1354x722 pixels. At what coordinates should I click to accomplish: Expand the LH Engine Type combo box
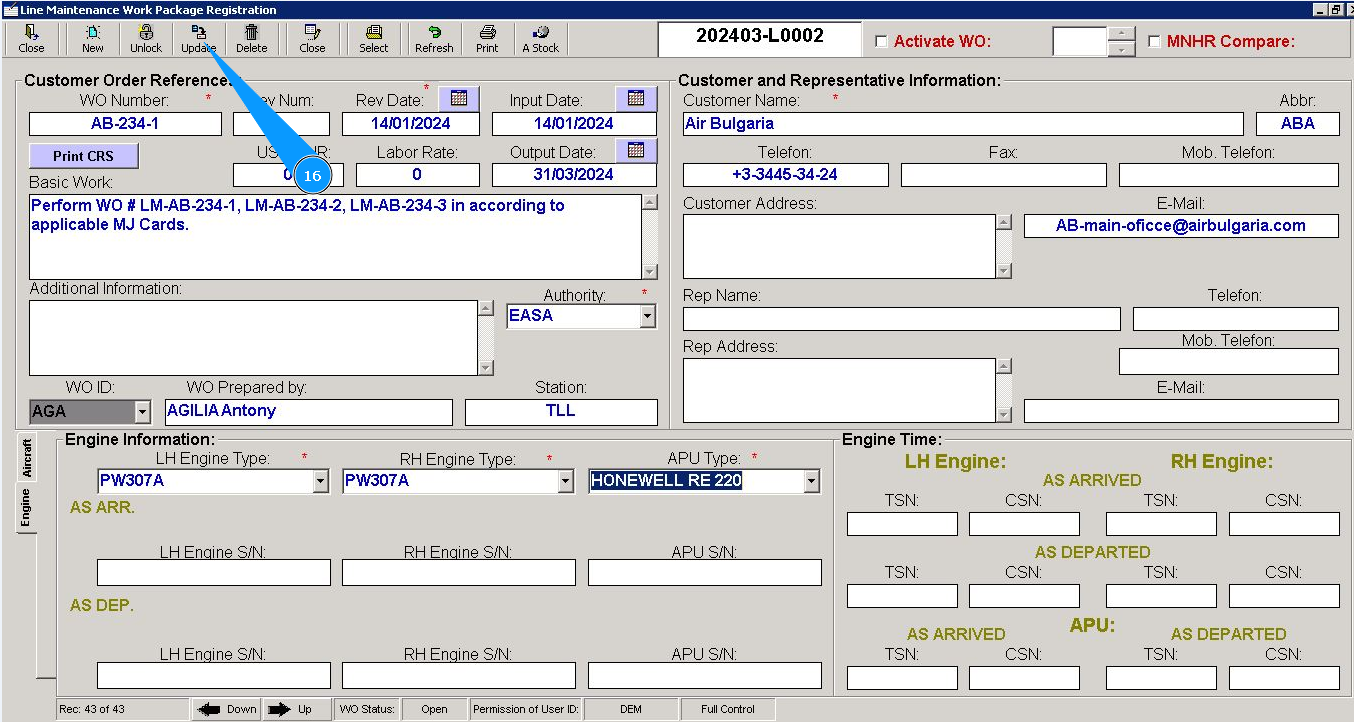[x=320, y=481]
